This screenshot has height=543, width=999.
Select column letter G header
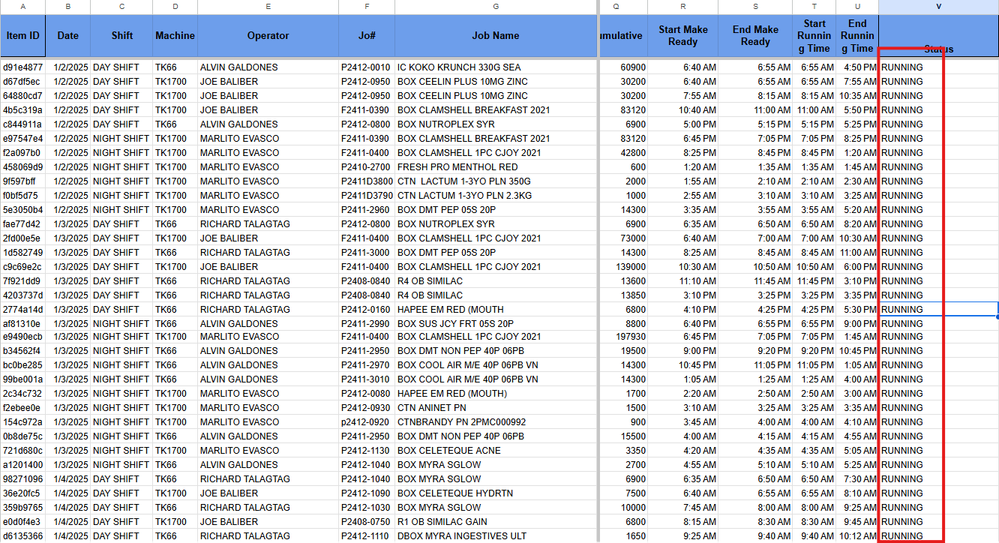pos(496,6)
